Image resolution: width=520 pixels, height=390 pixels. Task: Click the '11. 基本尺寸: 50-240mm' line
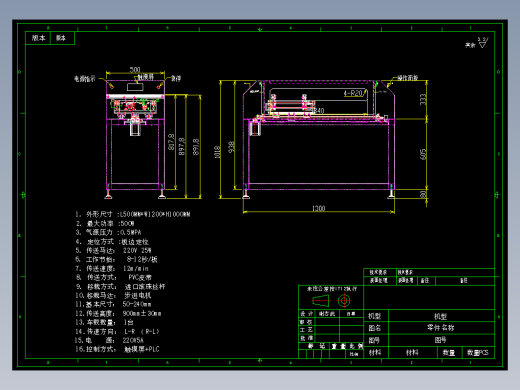click(x=113, y=304)
